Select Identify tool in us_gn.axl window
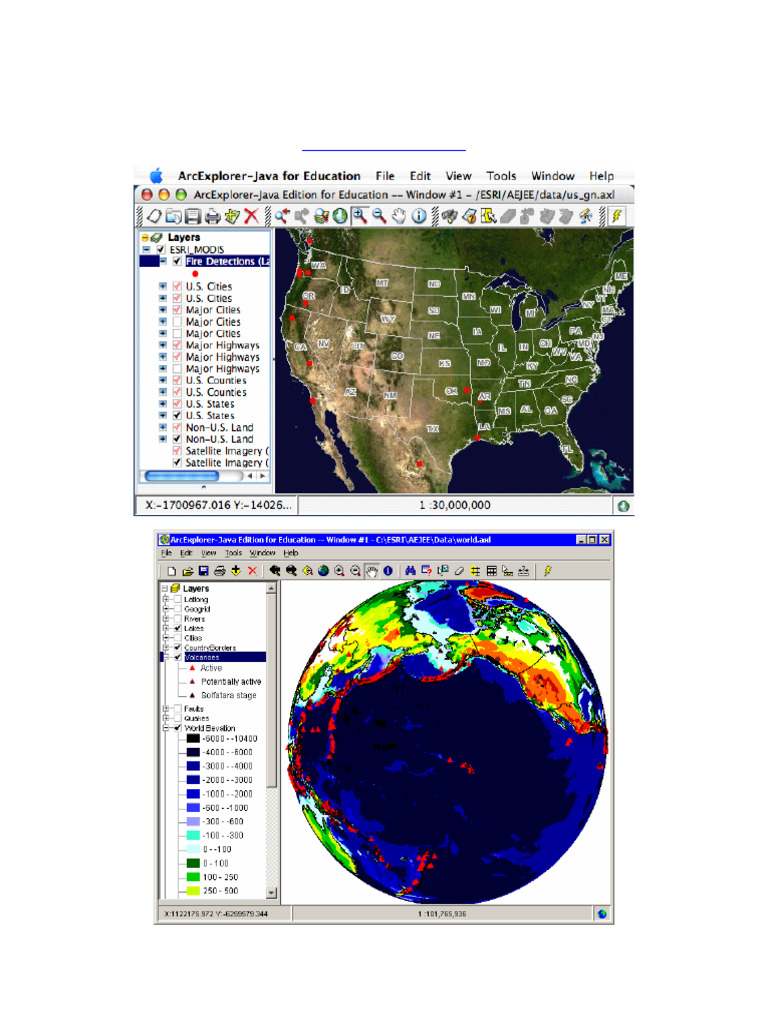The image size is (768, 1024). [419, 216]
